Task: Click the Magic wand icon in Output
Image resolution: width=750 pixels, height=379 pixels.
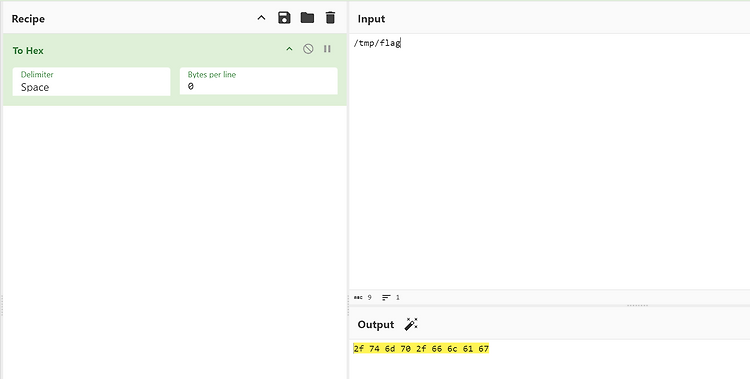Action: pyautogui.click(x=411, y=324)
